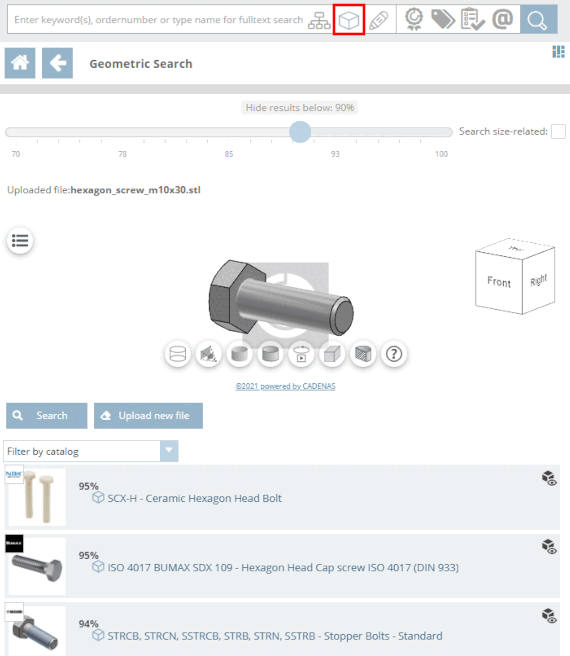Click the fulltext search input field
Viewport: 570px width, 656px height.
[x=158, y=20]
